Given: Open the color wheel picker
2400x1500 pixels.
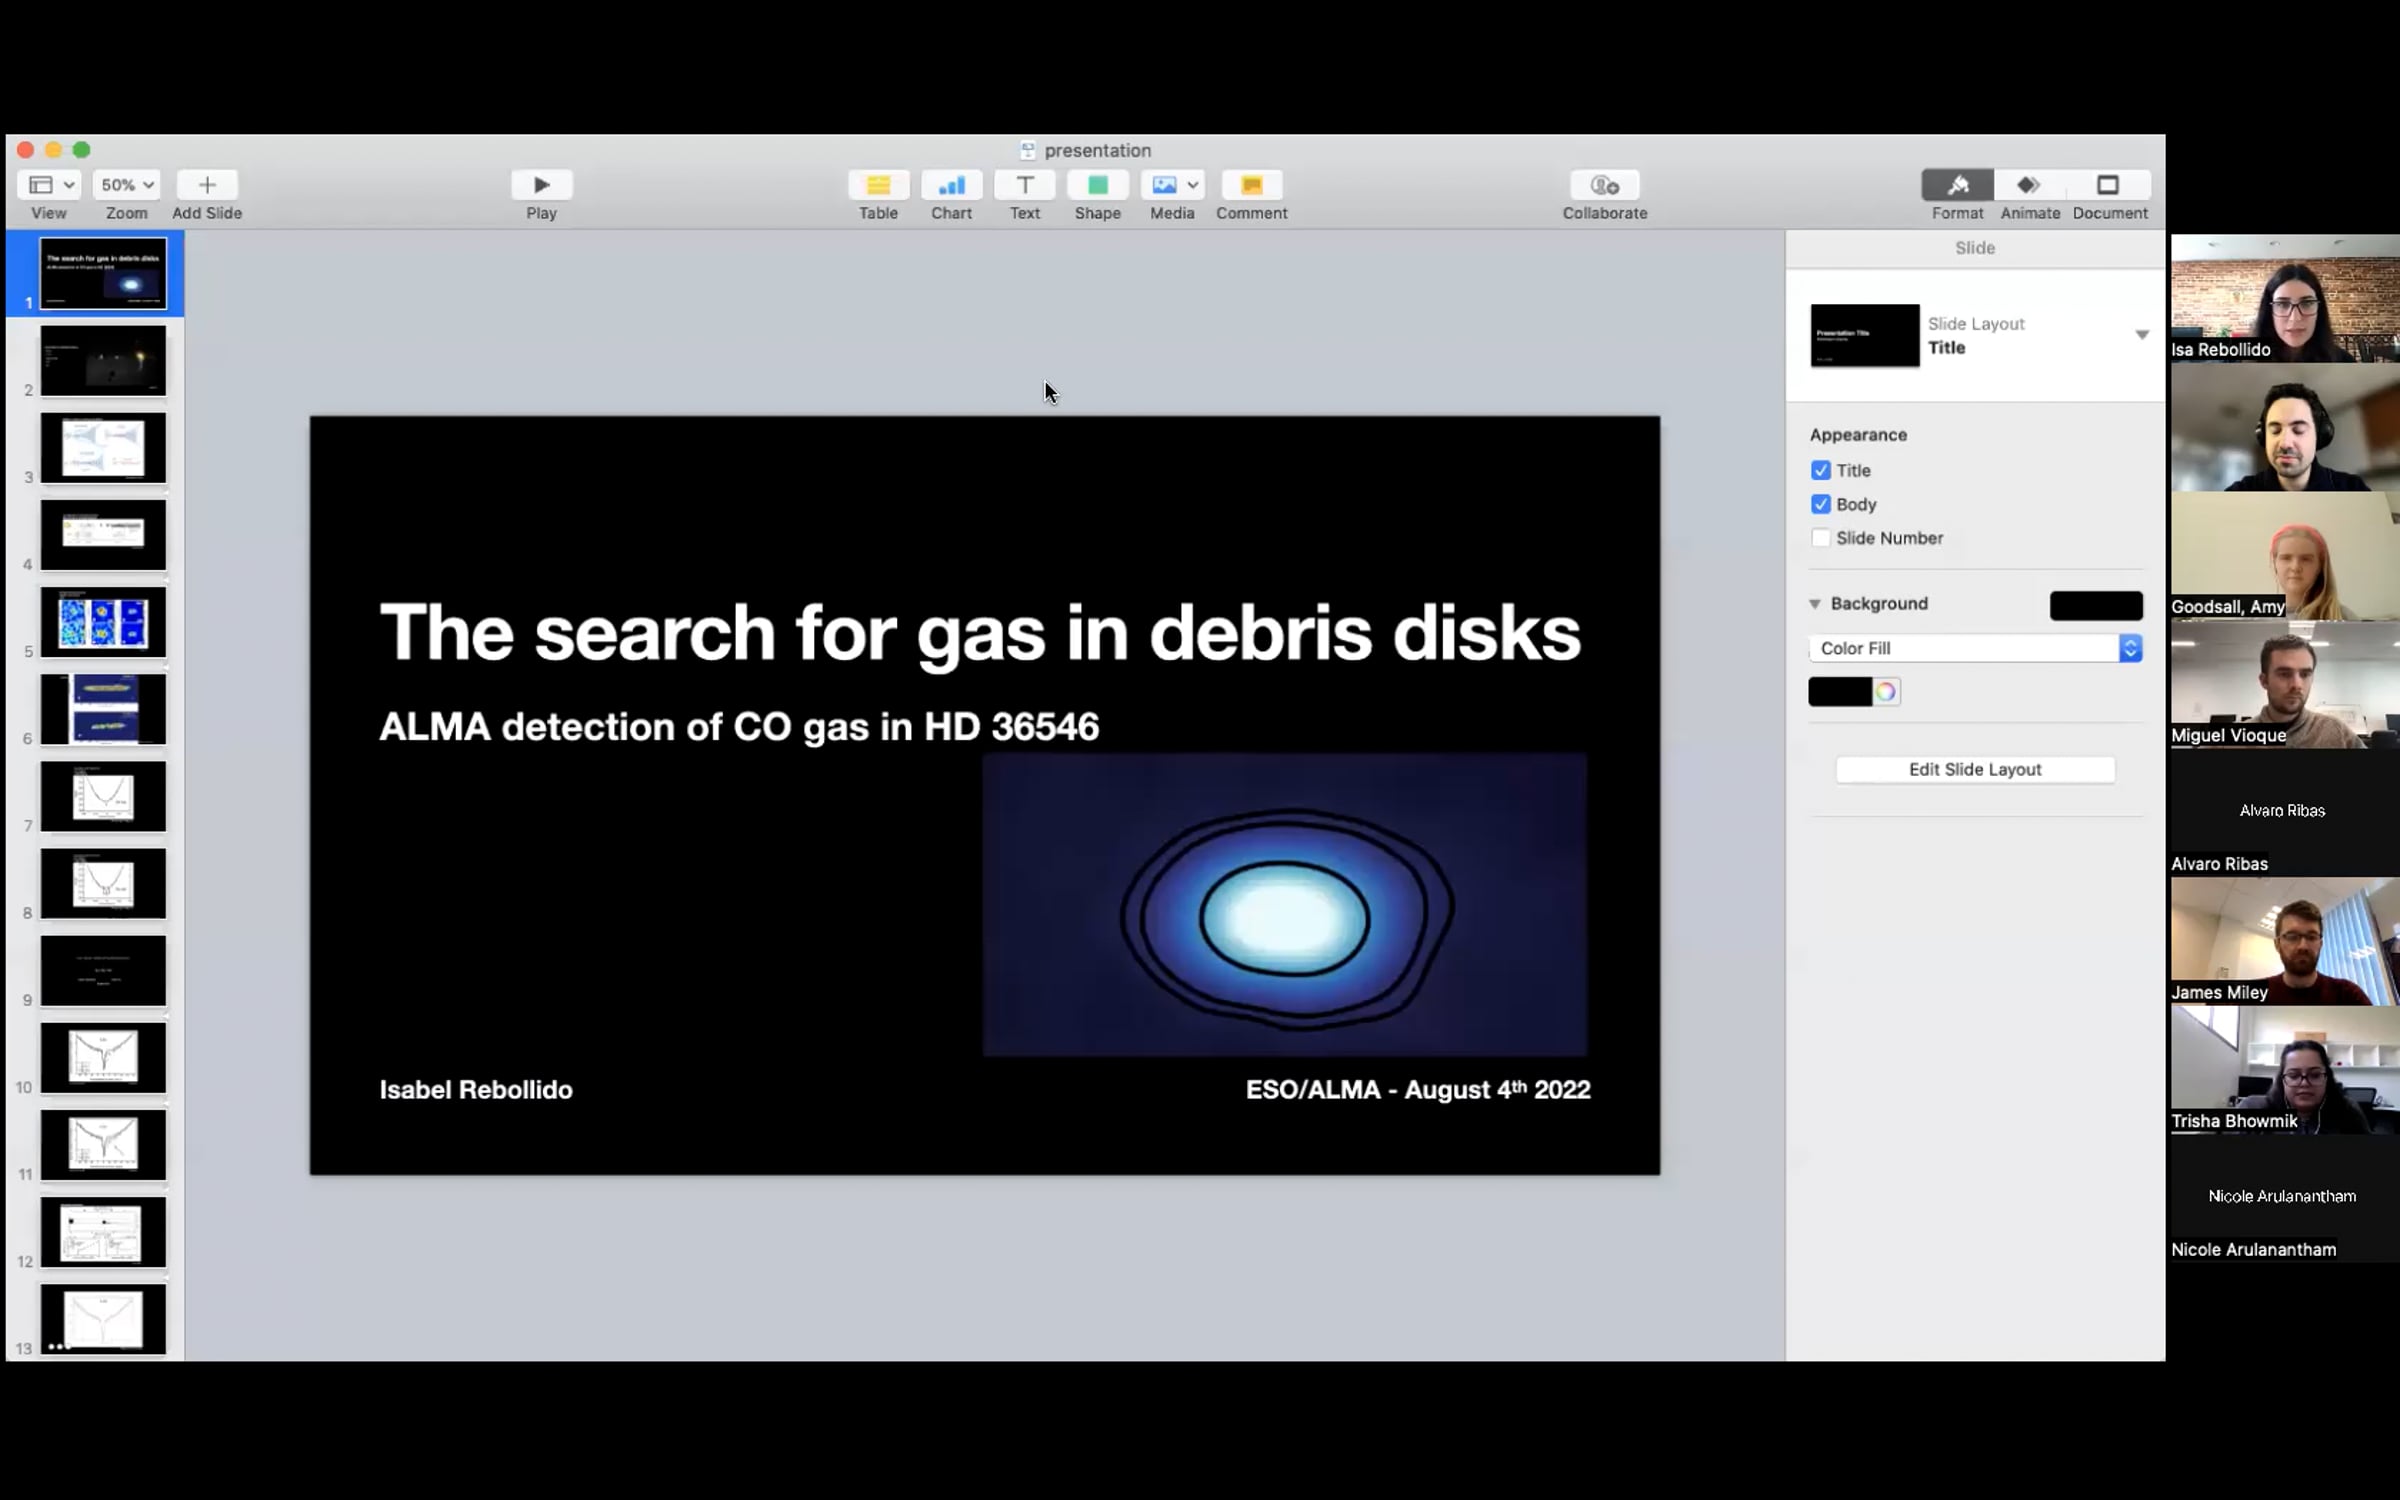Looking at the screenshot, I should click(x=1885, y=692).
